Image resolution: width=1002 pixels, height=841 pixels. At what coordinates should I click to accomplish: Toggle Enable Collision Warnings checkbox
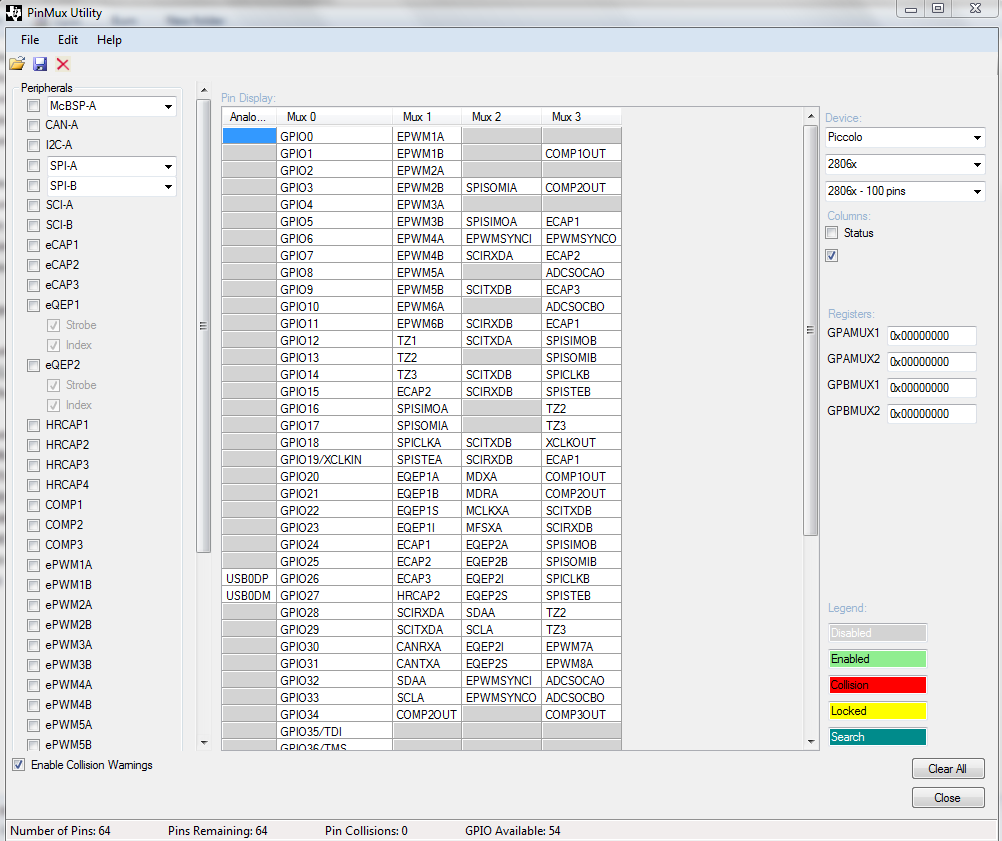click(x=19, y=765)
